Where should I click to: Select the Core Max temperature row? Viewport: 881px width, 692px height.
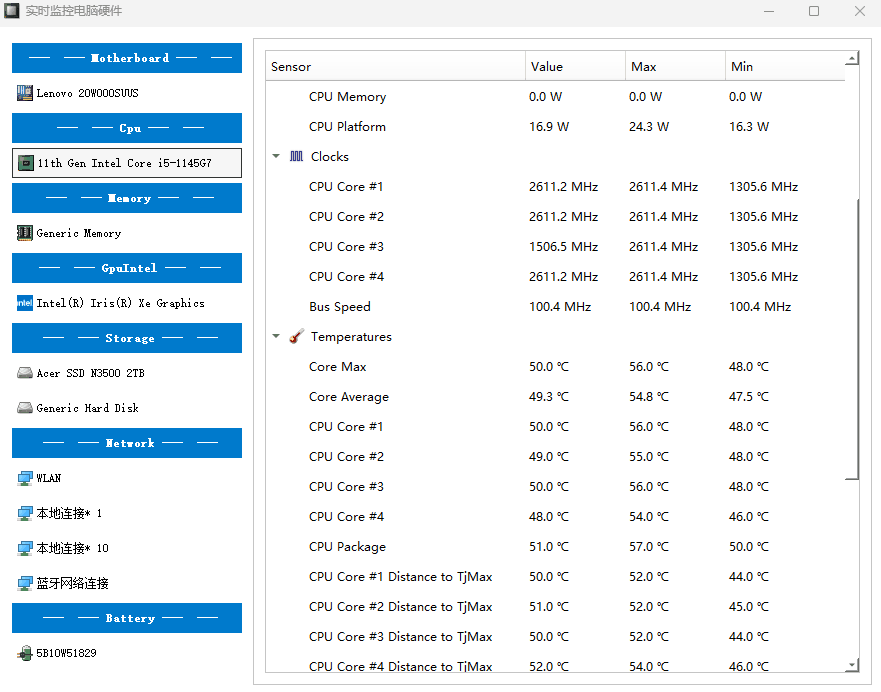tap(555, 367)
